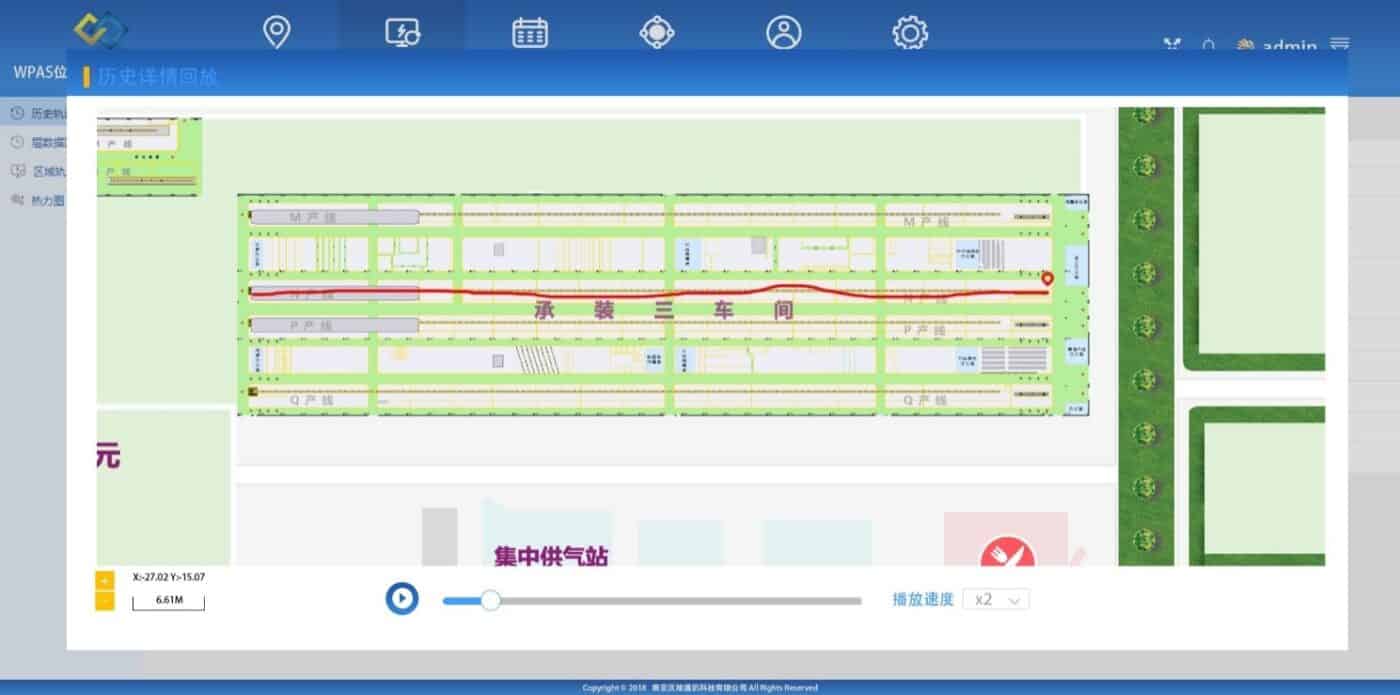The image size is (1400, 695).
Task: Open the user profile icon in header
Action: pyautogui.click(x=784, y=32)
